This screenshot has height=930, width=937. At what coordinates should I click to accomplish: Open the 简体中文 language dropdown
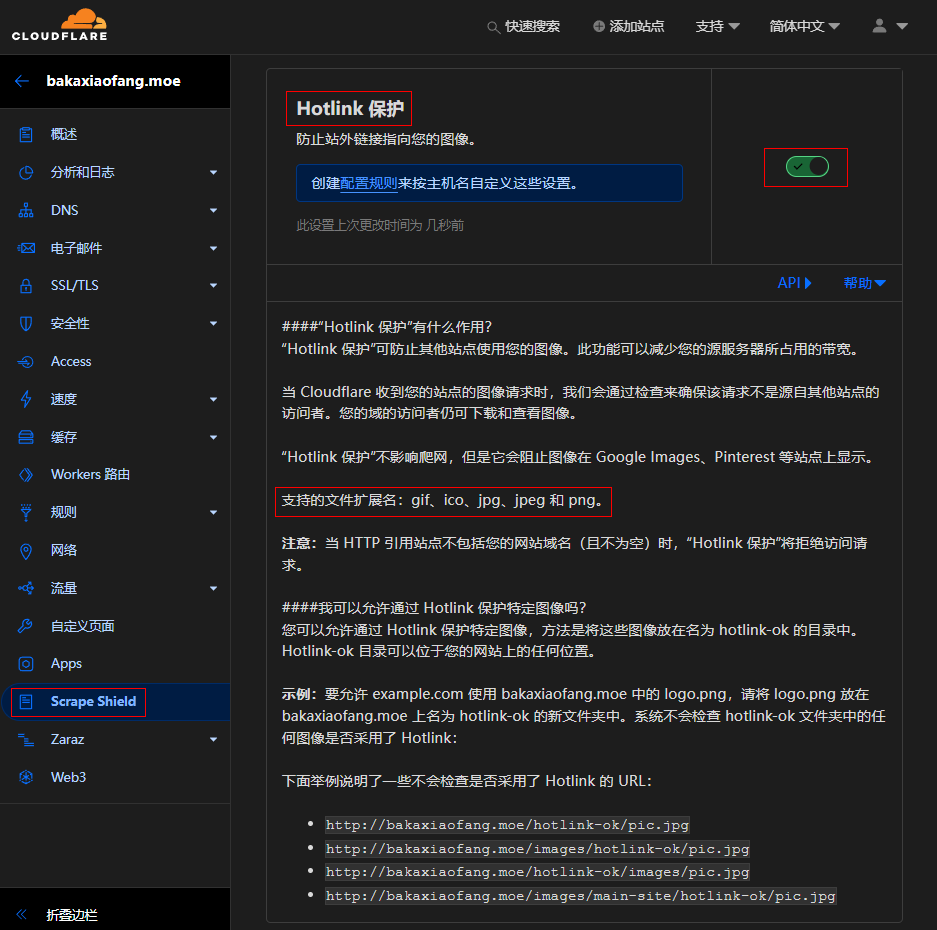(x=804, y=26)
